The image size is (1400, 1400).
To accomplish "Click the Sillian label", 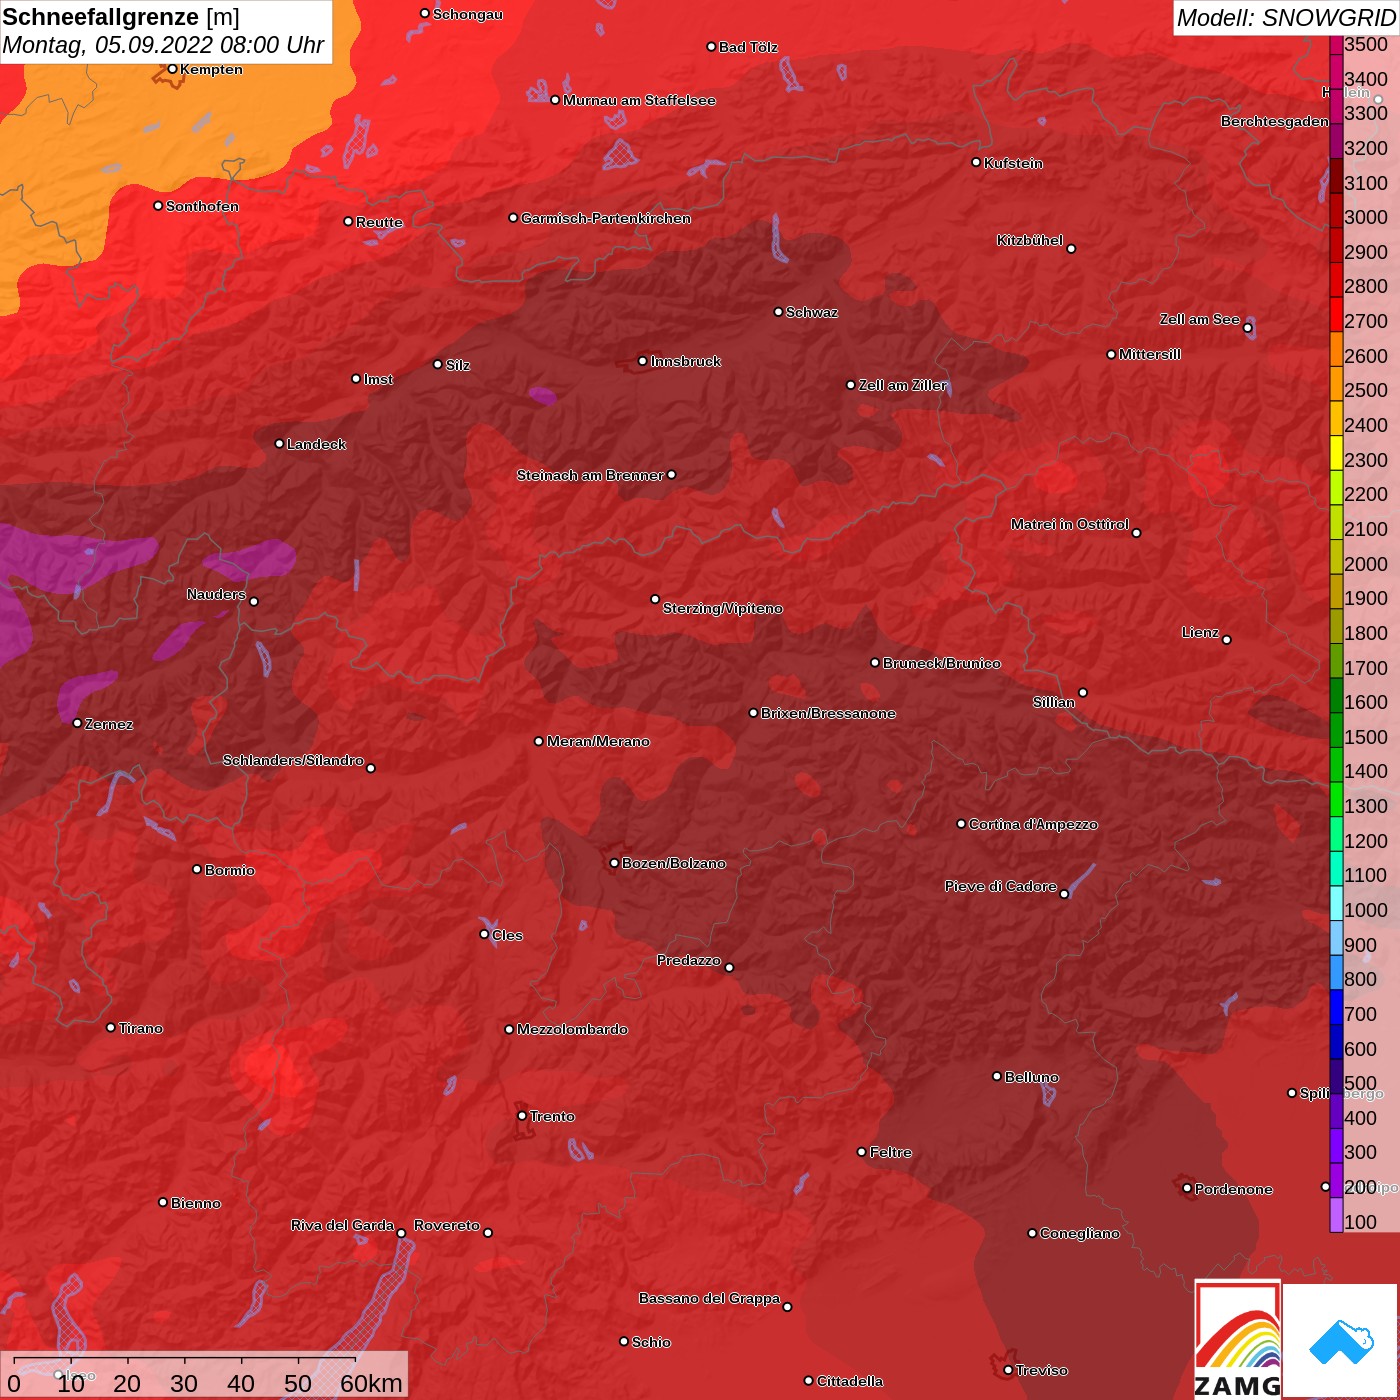I will (1054, 702).
